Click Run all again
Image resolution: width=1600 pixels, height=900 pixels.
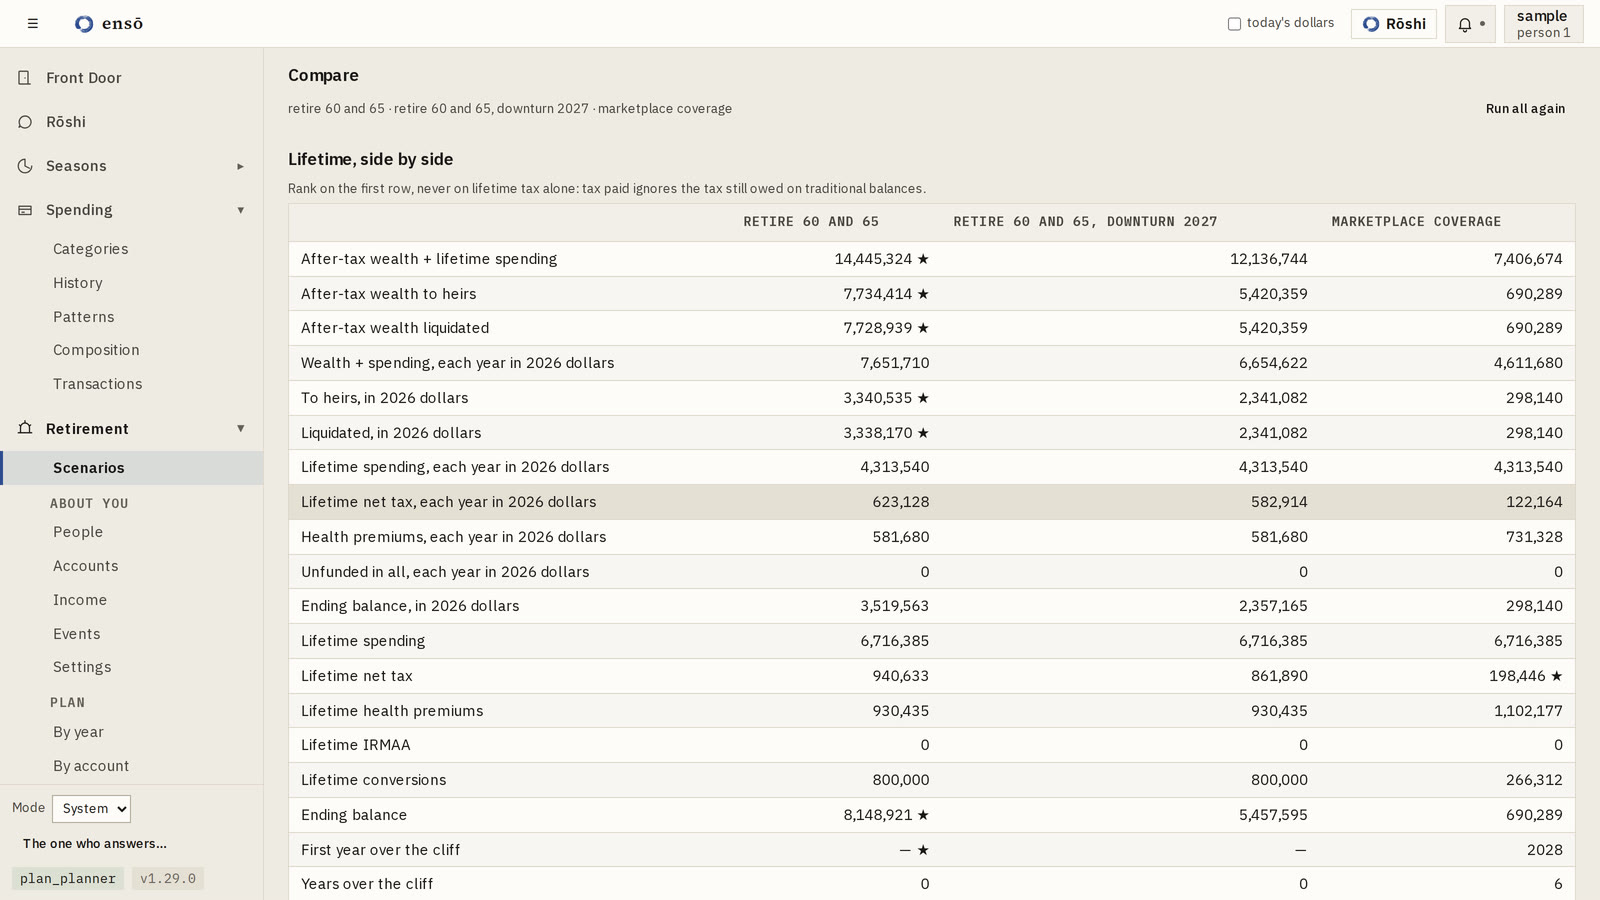point(1525,109)
